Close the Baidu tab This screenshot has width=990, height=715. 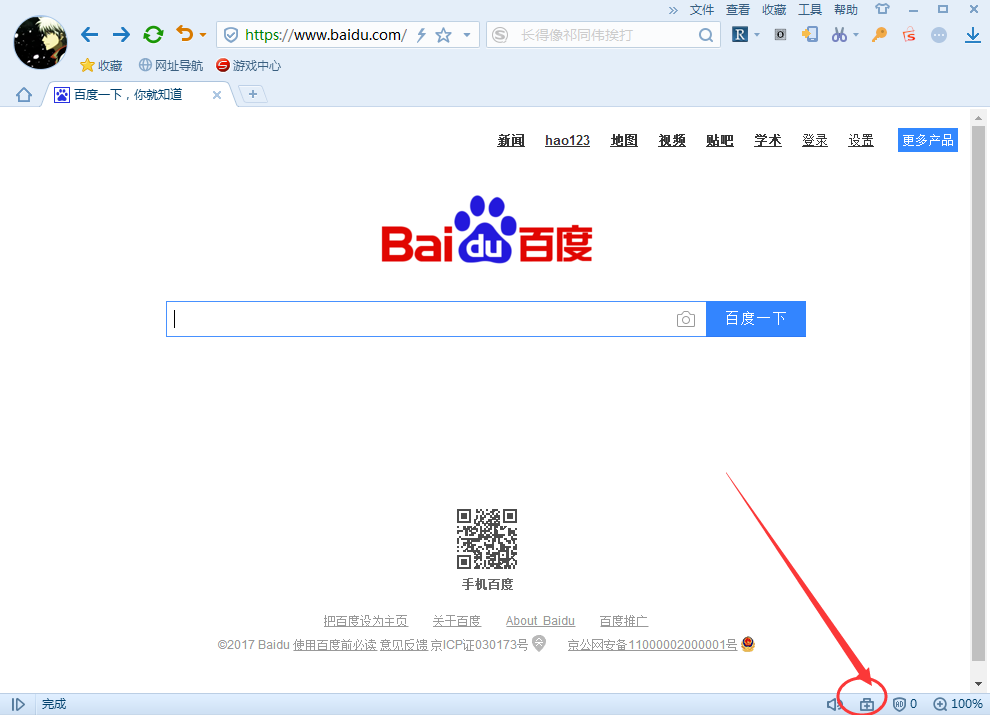tap(217, 95)
